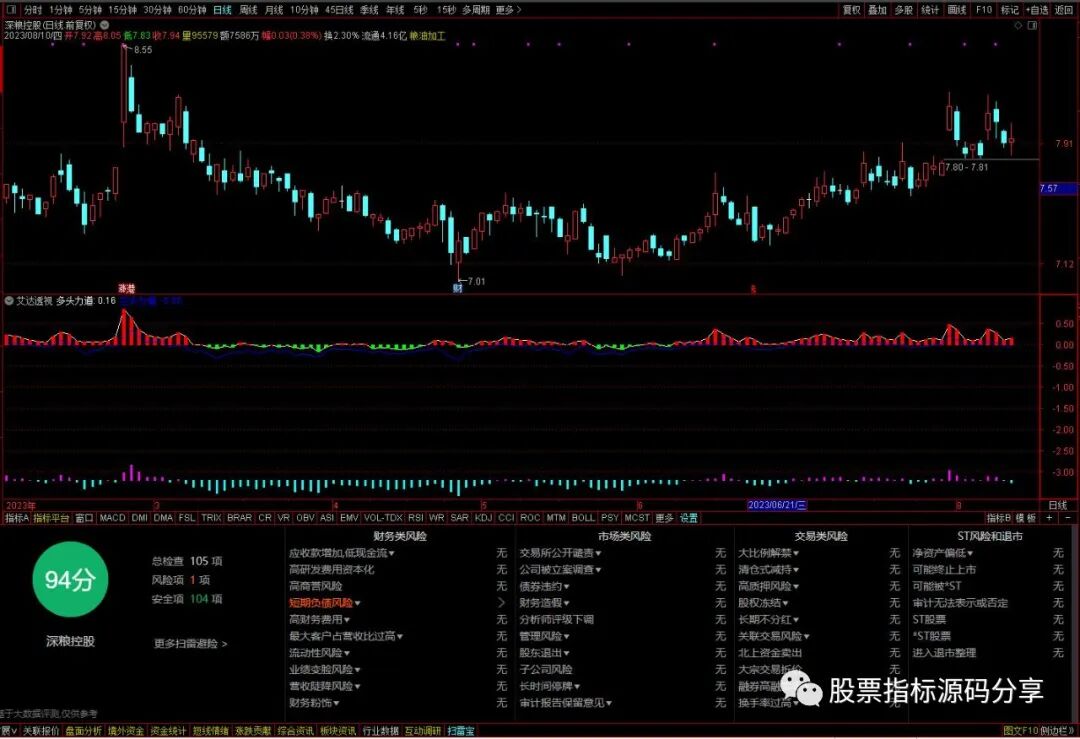The width and height of the screenshot is (1080, 739).
Task: Click the 财 marker below the 7.01 low
Action: [457, 288]
